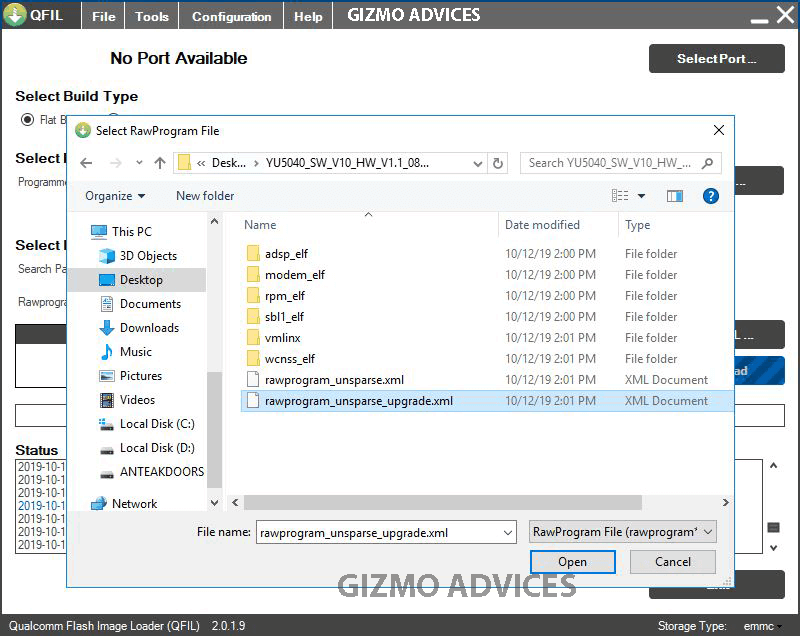800x636 pixels.
Task: Close the Select RawProgram File dialog
Action: tap(718, 131)
